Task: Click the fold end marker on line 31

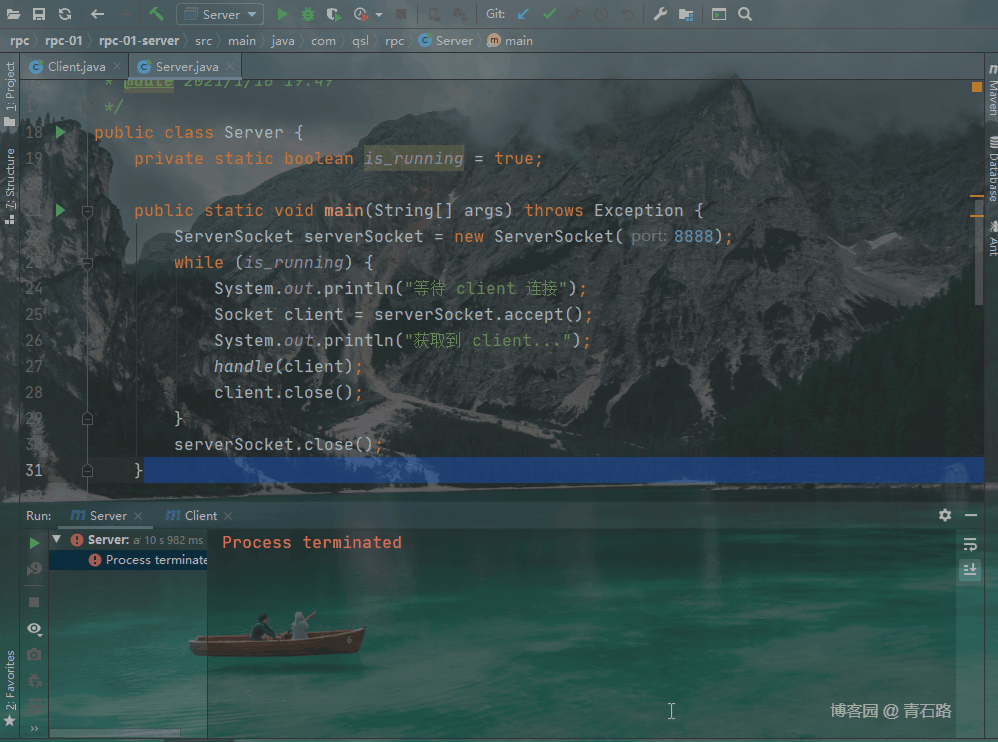Action: (88, 471)
